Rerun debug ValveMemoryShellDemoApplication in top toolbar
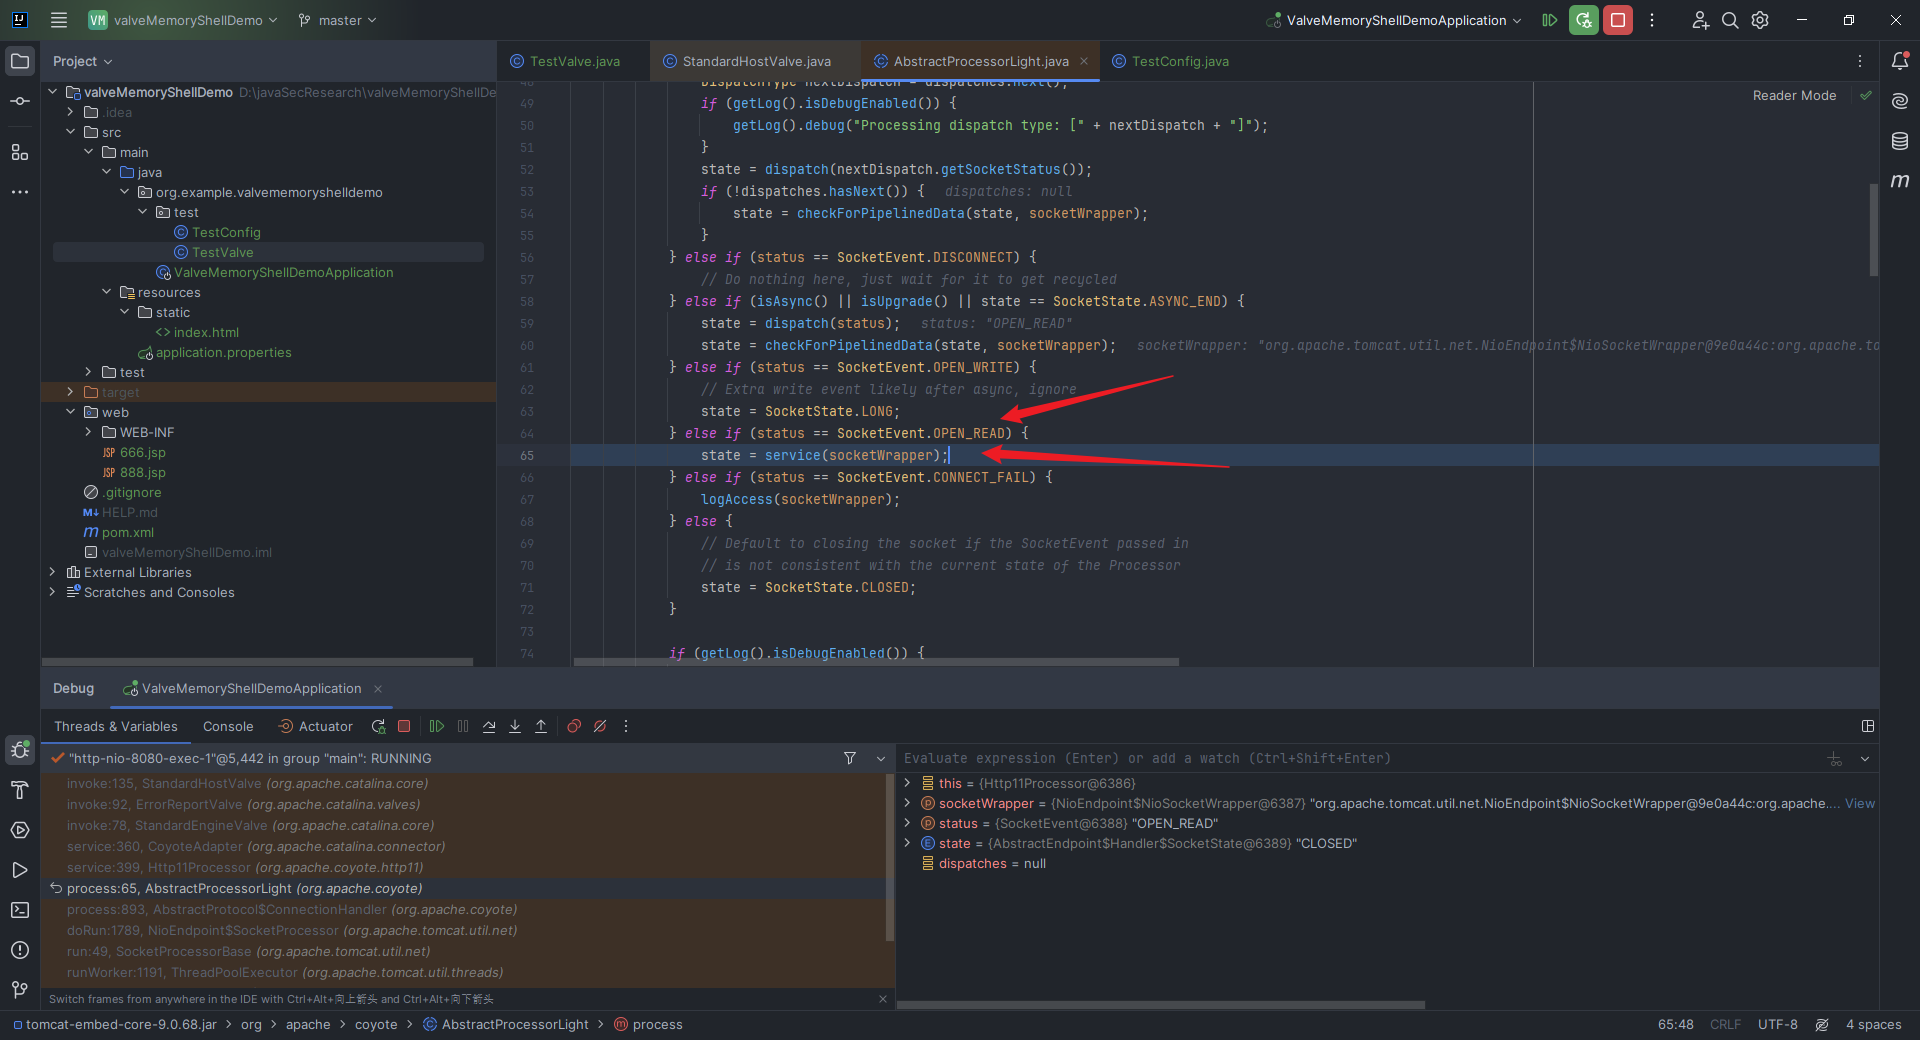Image resolution: width=1920 pixels, height=1040 pixels. (x=1583, y=20)
